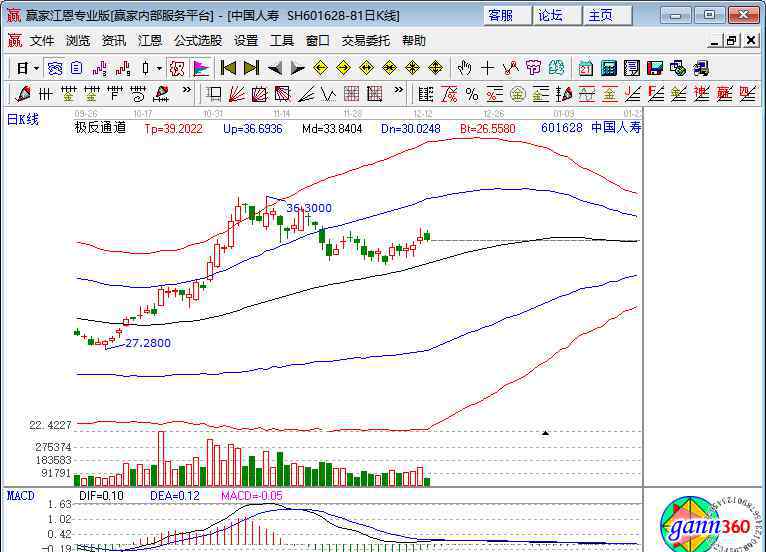The width and height of the screenshot is (766, 552).
Task: Open the 工具 menu
Action: (282, 41)
